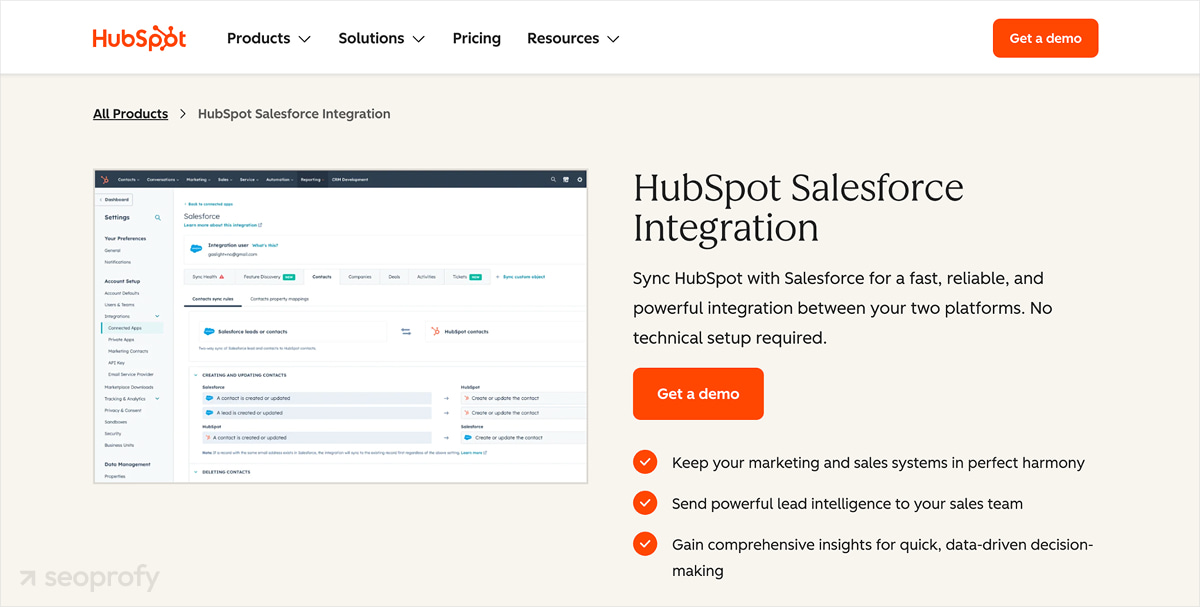The height and width of the screenshot is (607, 1200).
Task: Follow the All Products breadcrumb link
Action: (130, 114)
